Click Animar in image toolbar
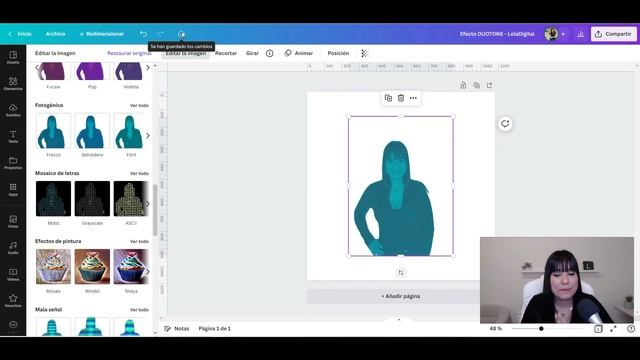Image resolution: width=640 pixels, height=360 pixels. (299, 53)
